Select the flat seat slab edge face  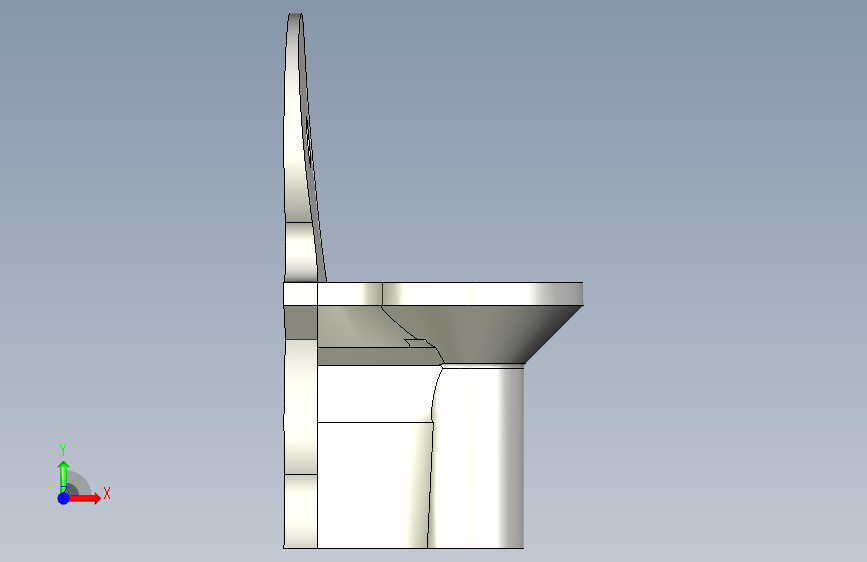coord(433,294)
